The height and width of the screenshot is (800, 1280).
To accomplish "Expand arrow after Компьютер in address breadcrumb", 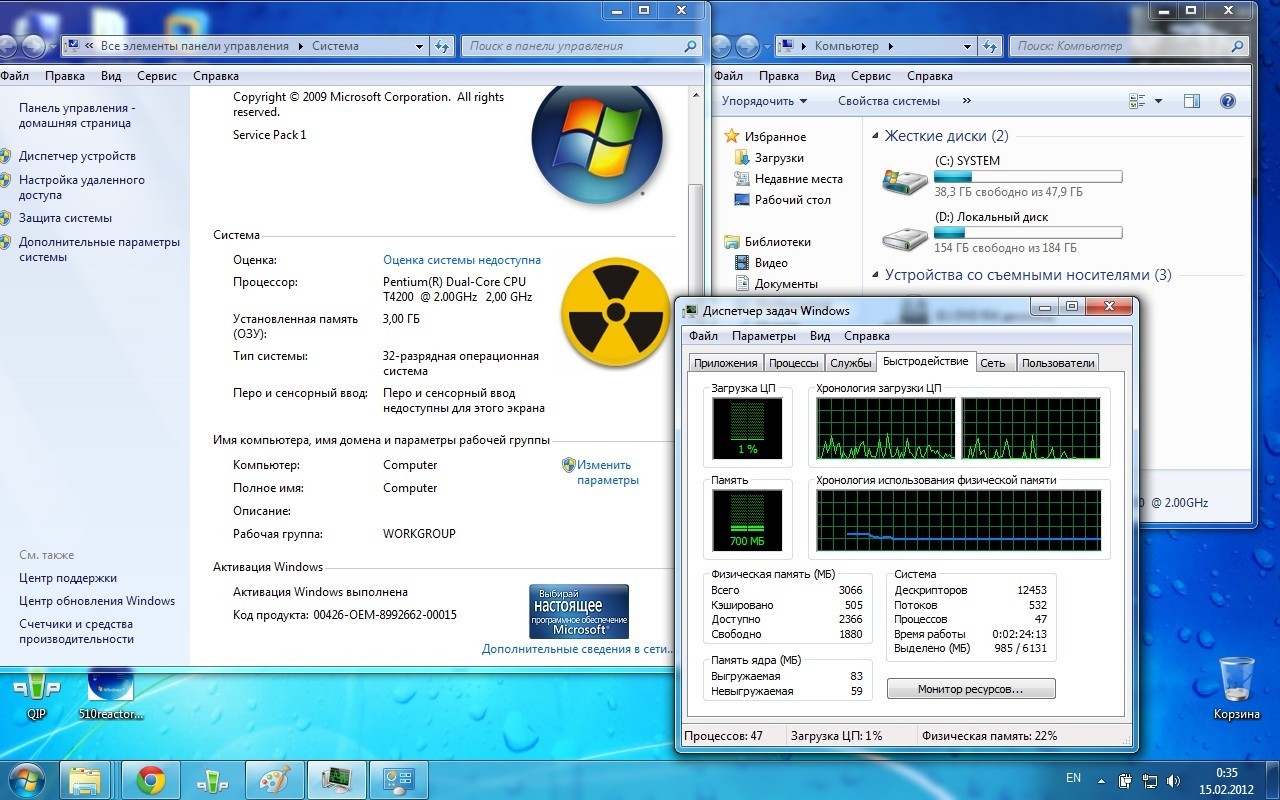I will tap(890, 46).
